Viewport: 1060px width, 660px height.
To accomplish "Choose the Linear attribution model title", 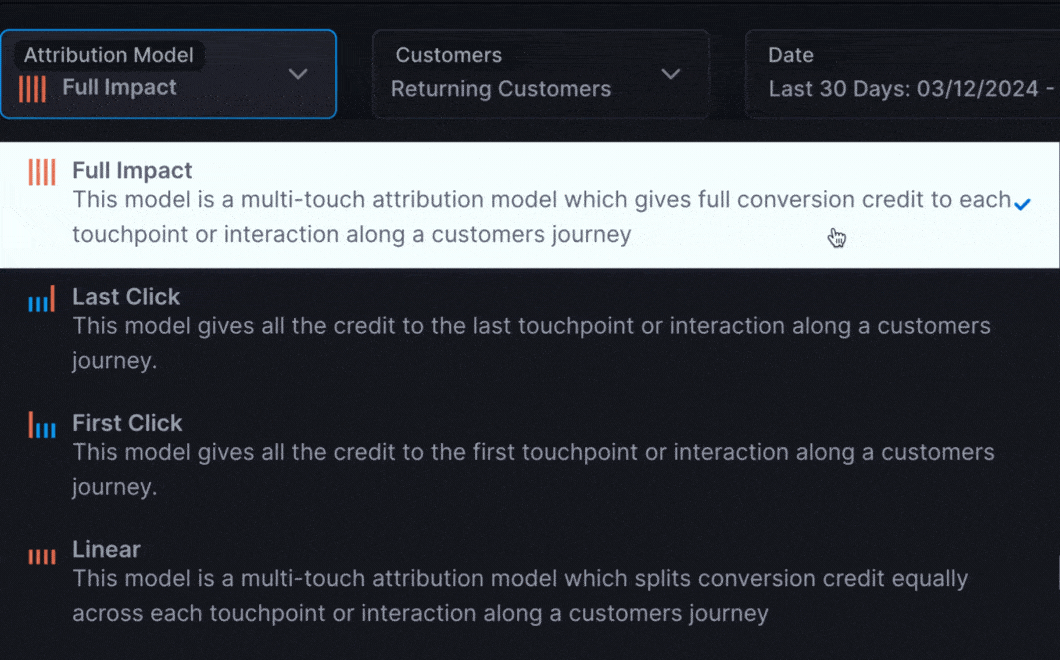I will tap(106, 549).
